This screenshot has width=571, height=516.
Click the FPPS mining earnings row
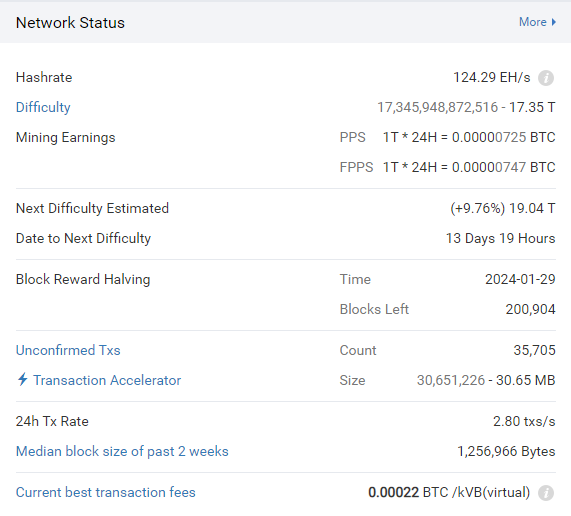point(448,167)
